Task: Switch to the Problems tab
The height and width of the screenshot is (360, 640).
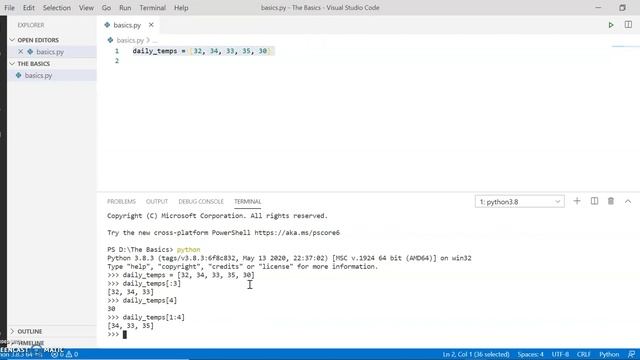Action: 121,202
